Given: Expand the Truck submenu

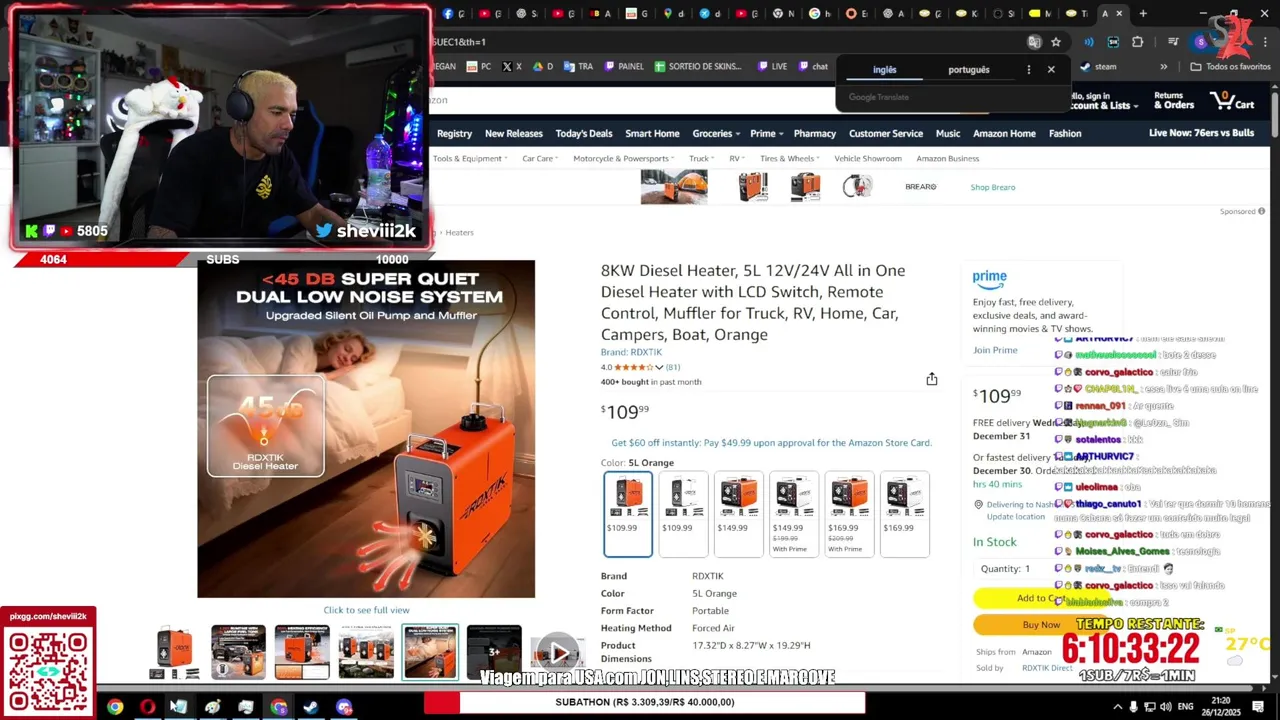Looking at the screenshot, I should click(x=702, y=158).
